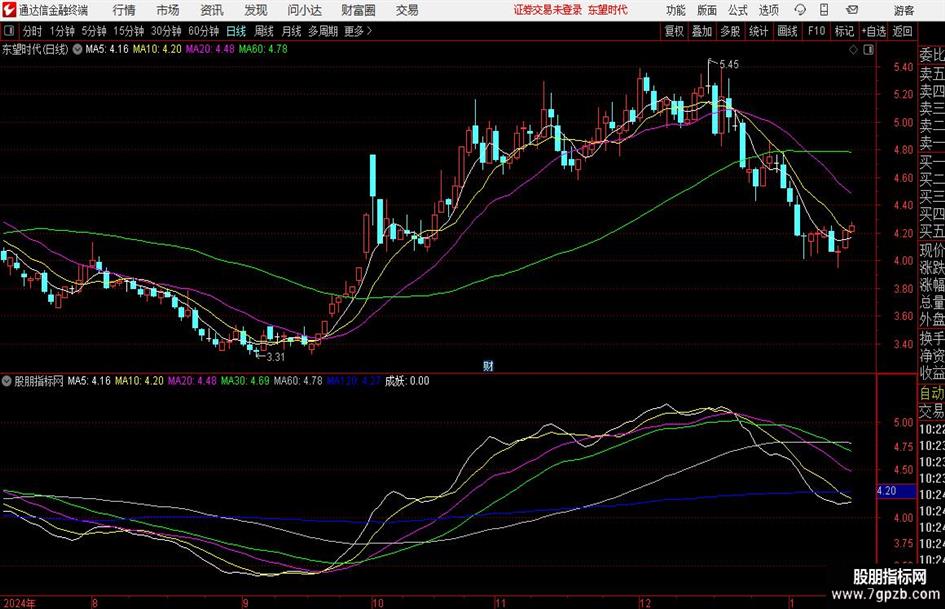Open the customer service headset icon

[800, 10]
